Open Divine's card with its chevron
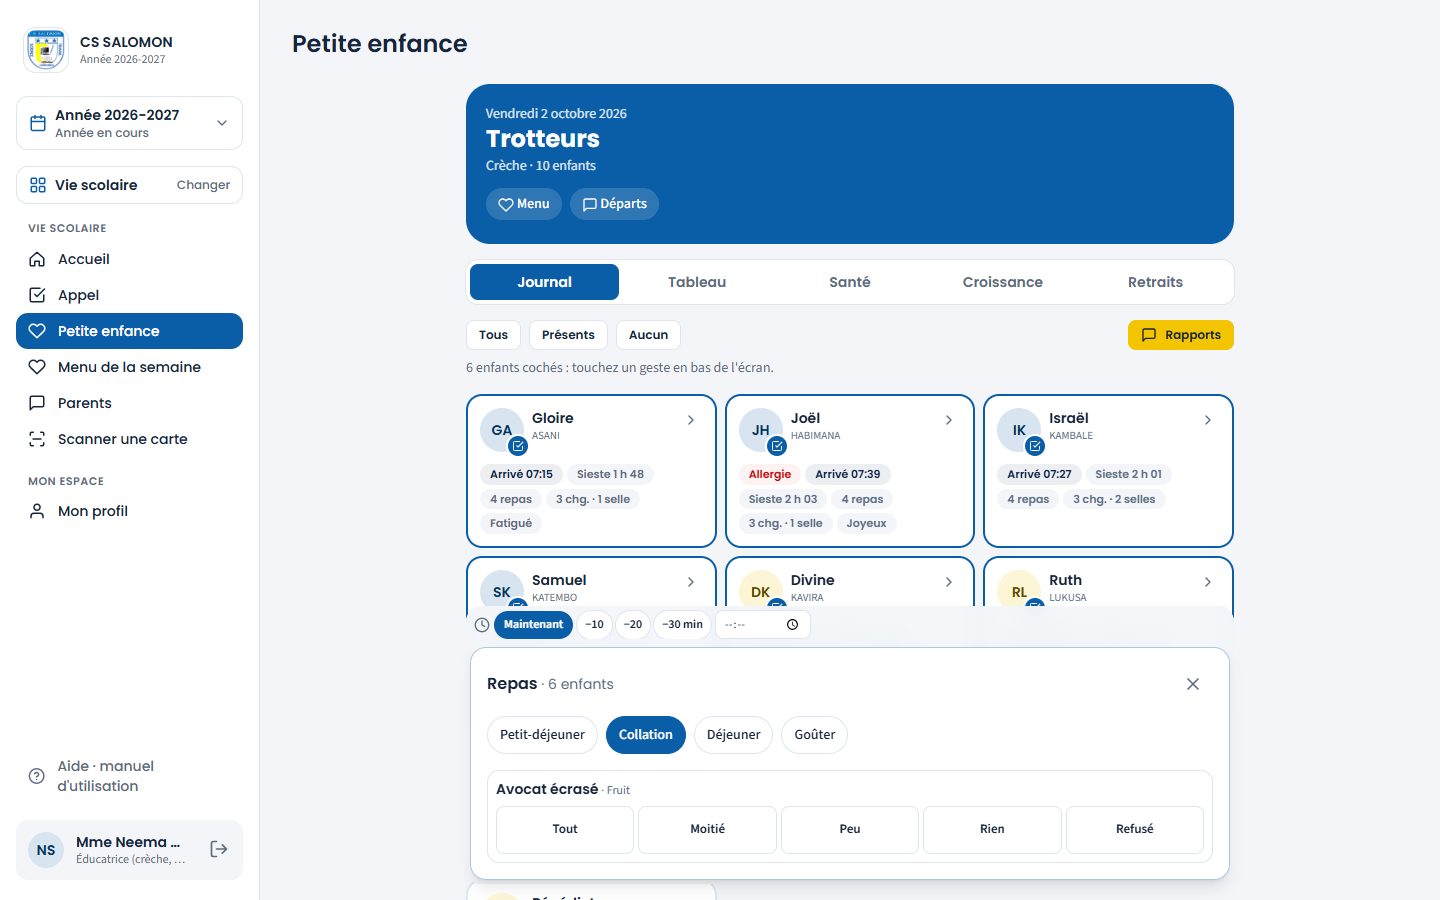This screenshot has width=1440, height=900. pyautogui.click(x=949, y=582)
